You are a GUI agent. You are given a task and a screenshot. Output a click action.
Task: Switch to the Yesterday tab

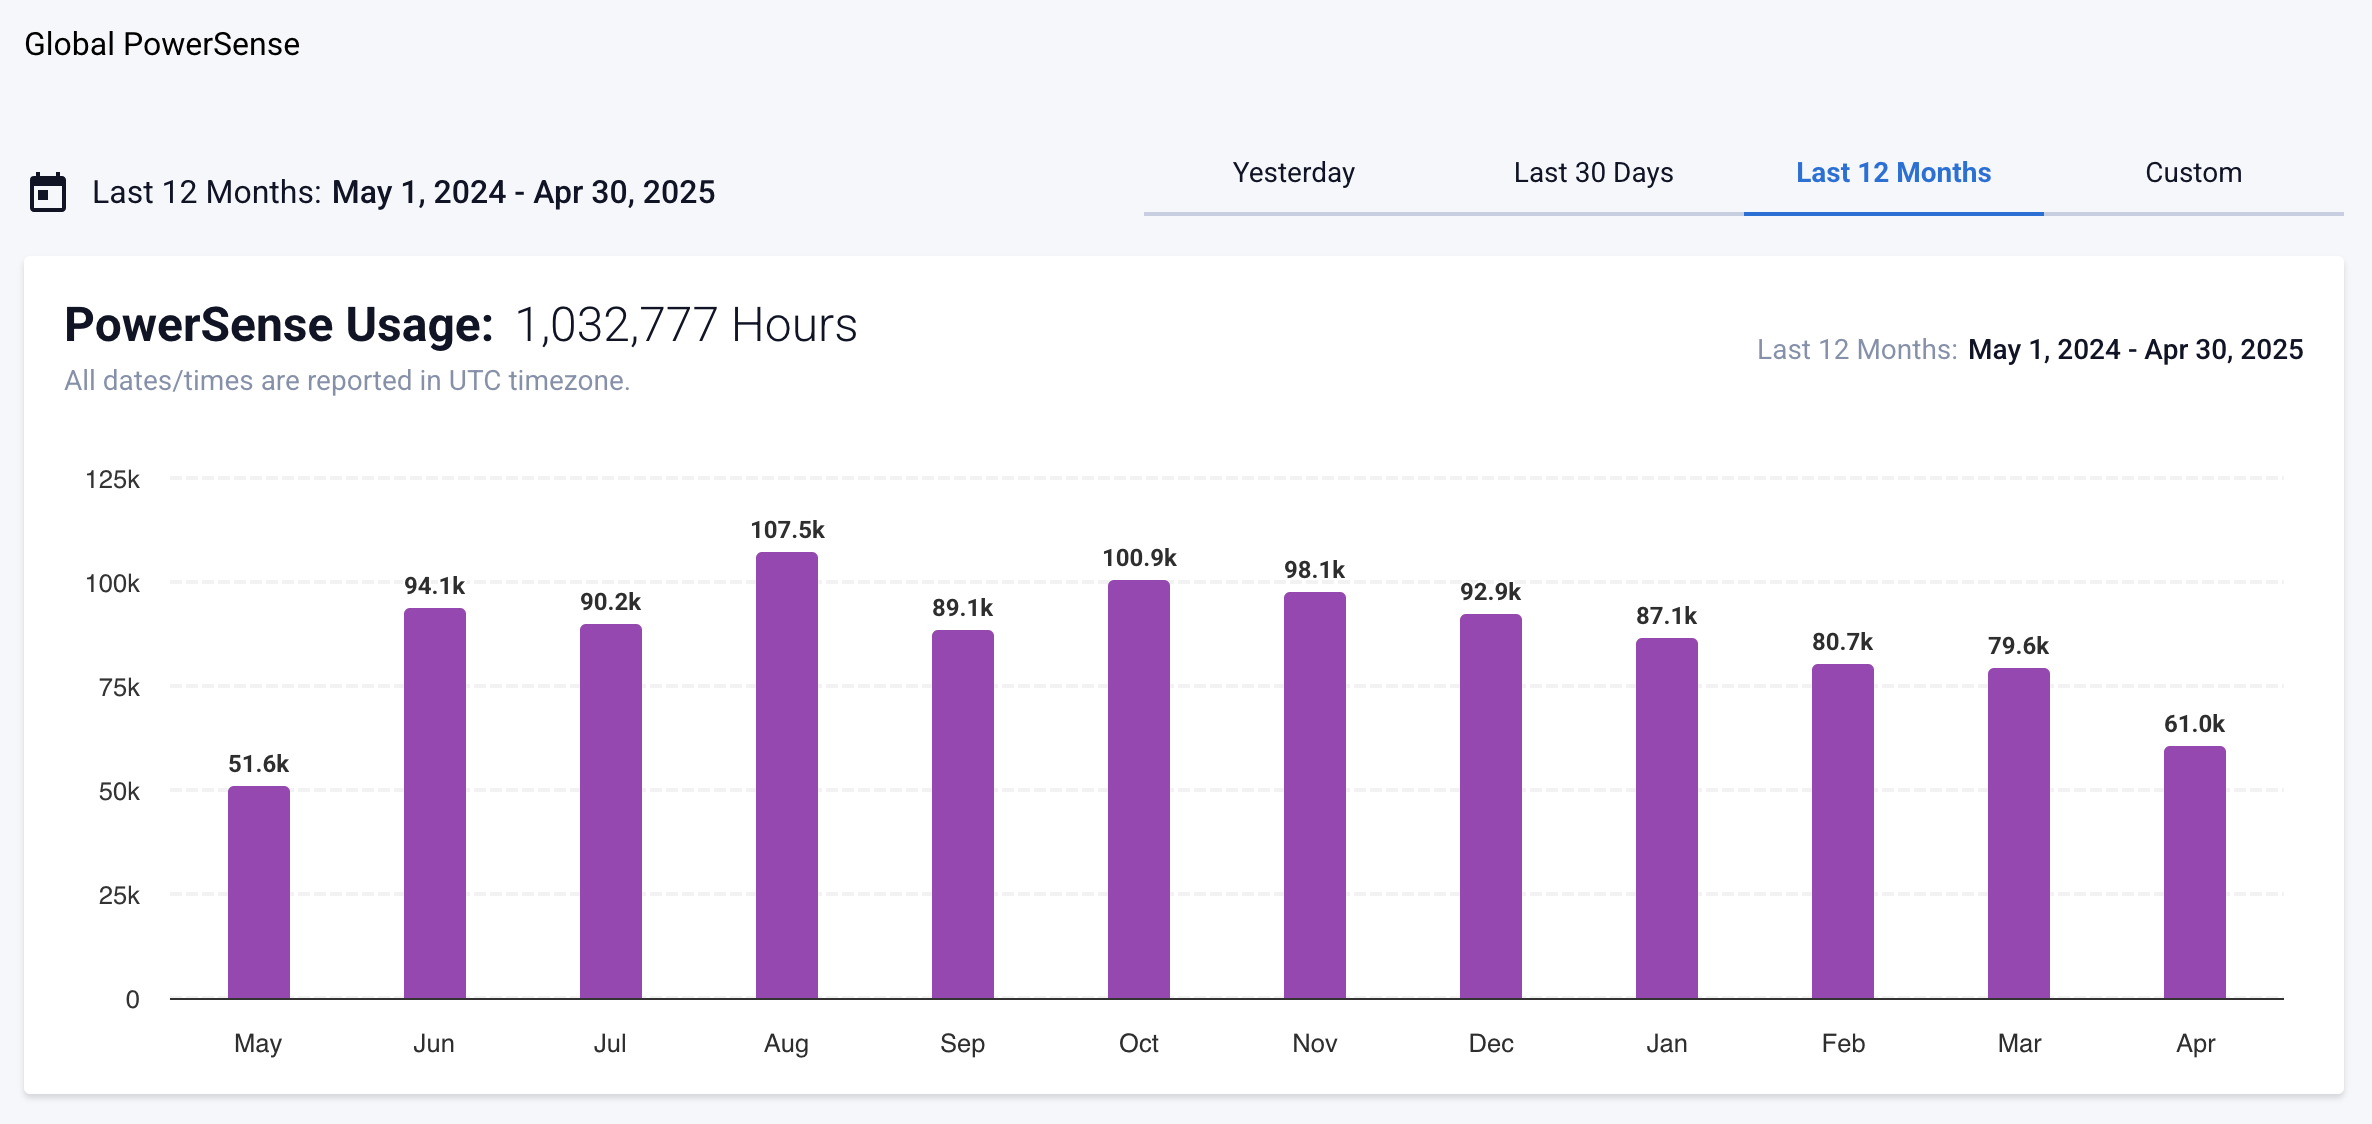[1293, 173]
